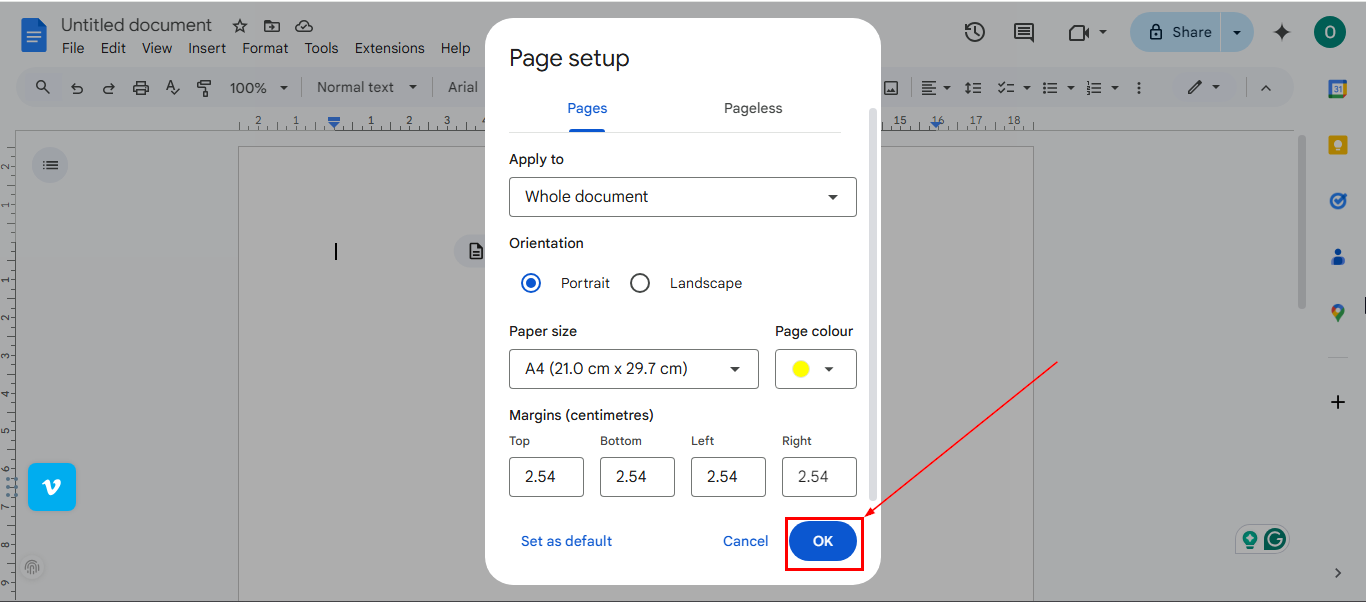Show document outline icon
Viewport: 1366px width, 602px height.
click(50, 165)
